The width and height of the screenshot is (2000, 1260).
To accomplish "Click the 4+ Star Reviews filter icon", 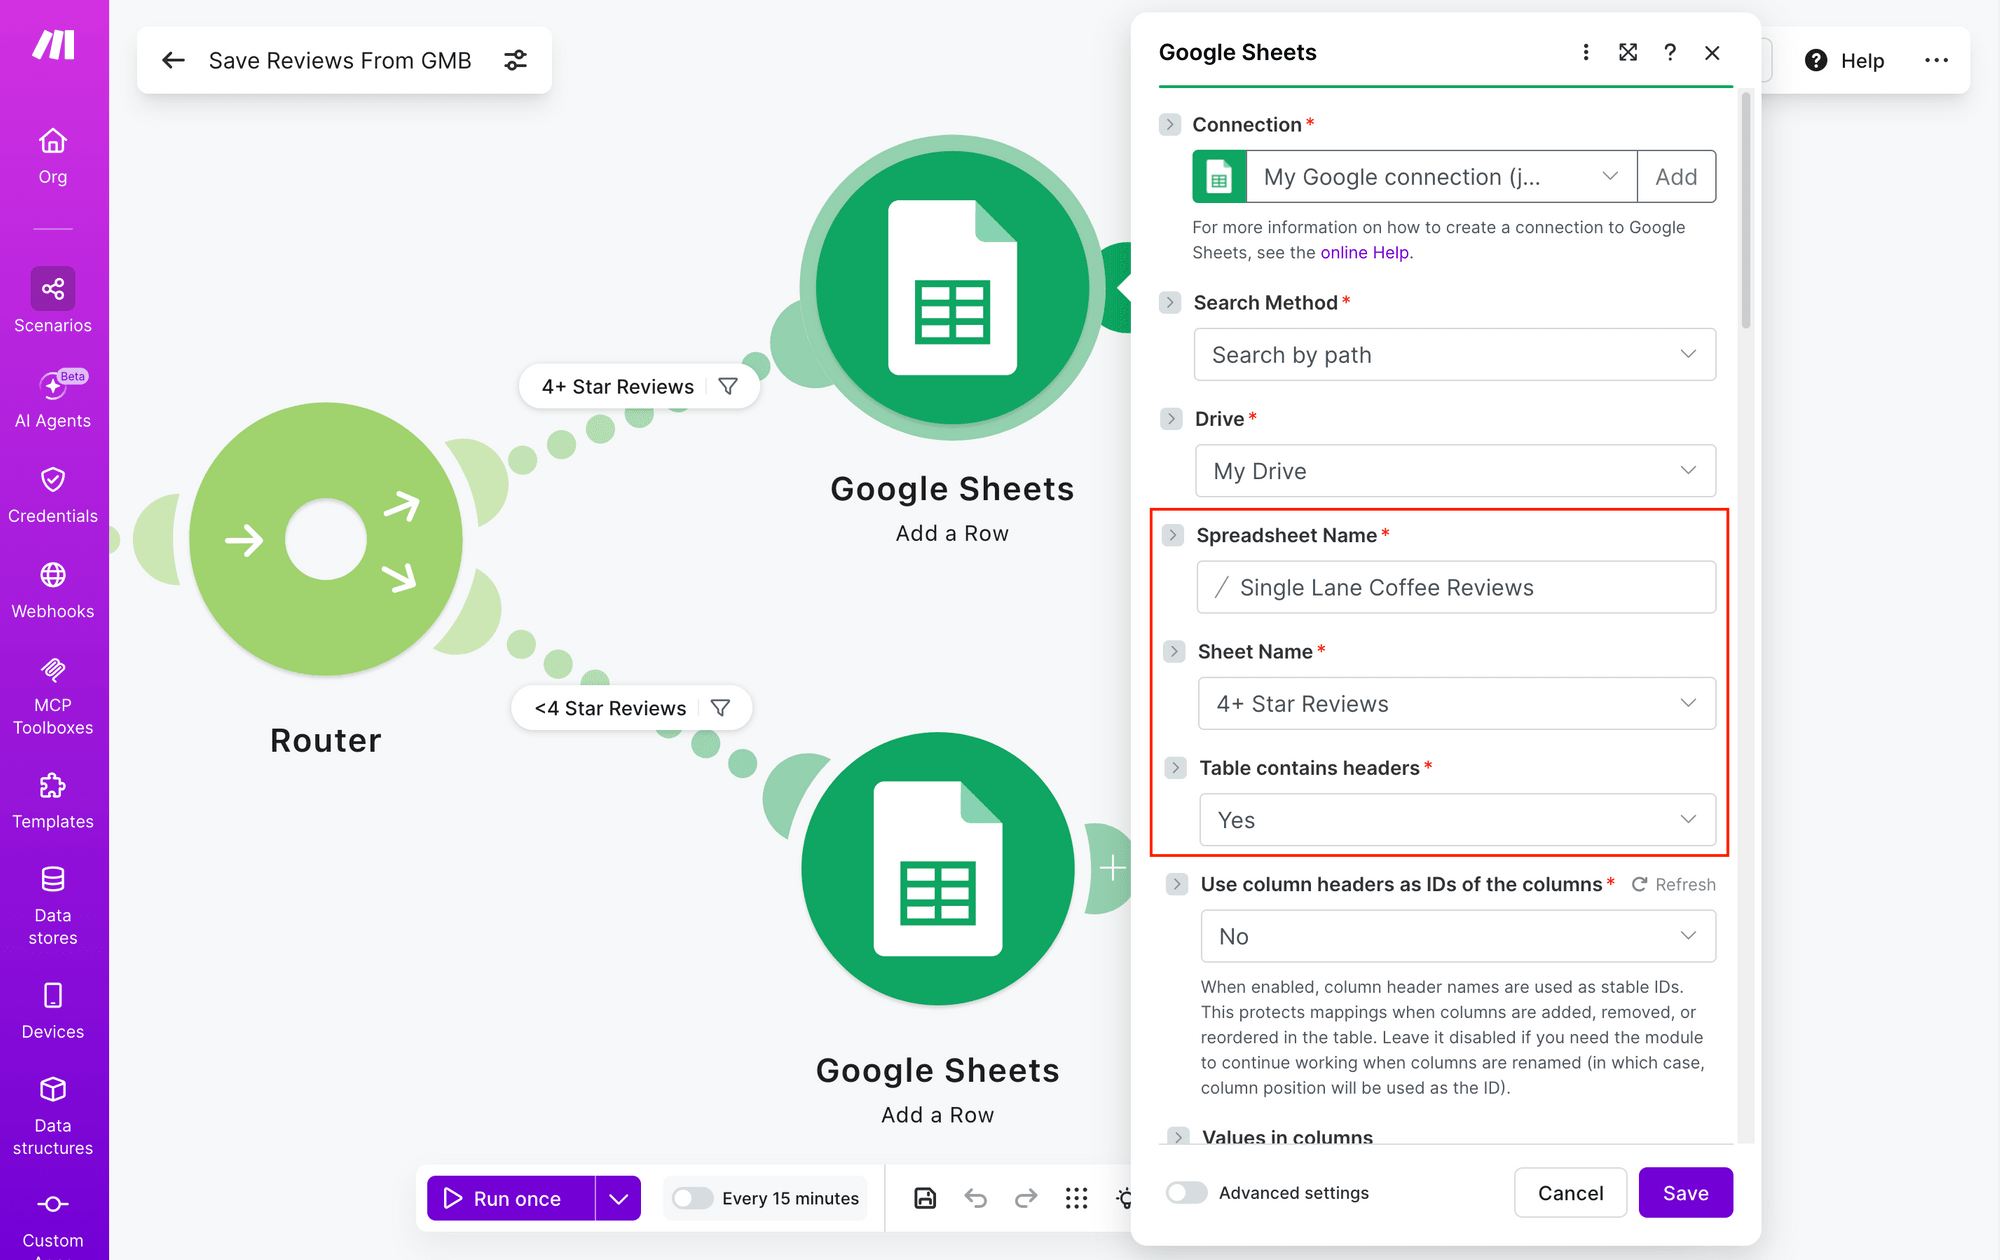I will coord(728,386).
